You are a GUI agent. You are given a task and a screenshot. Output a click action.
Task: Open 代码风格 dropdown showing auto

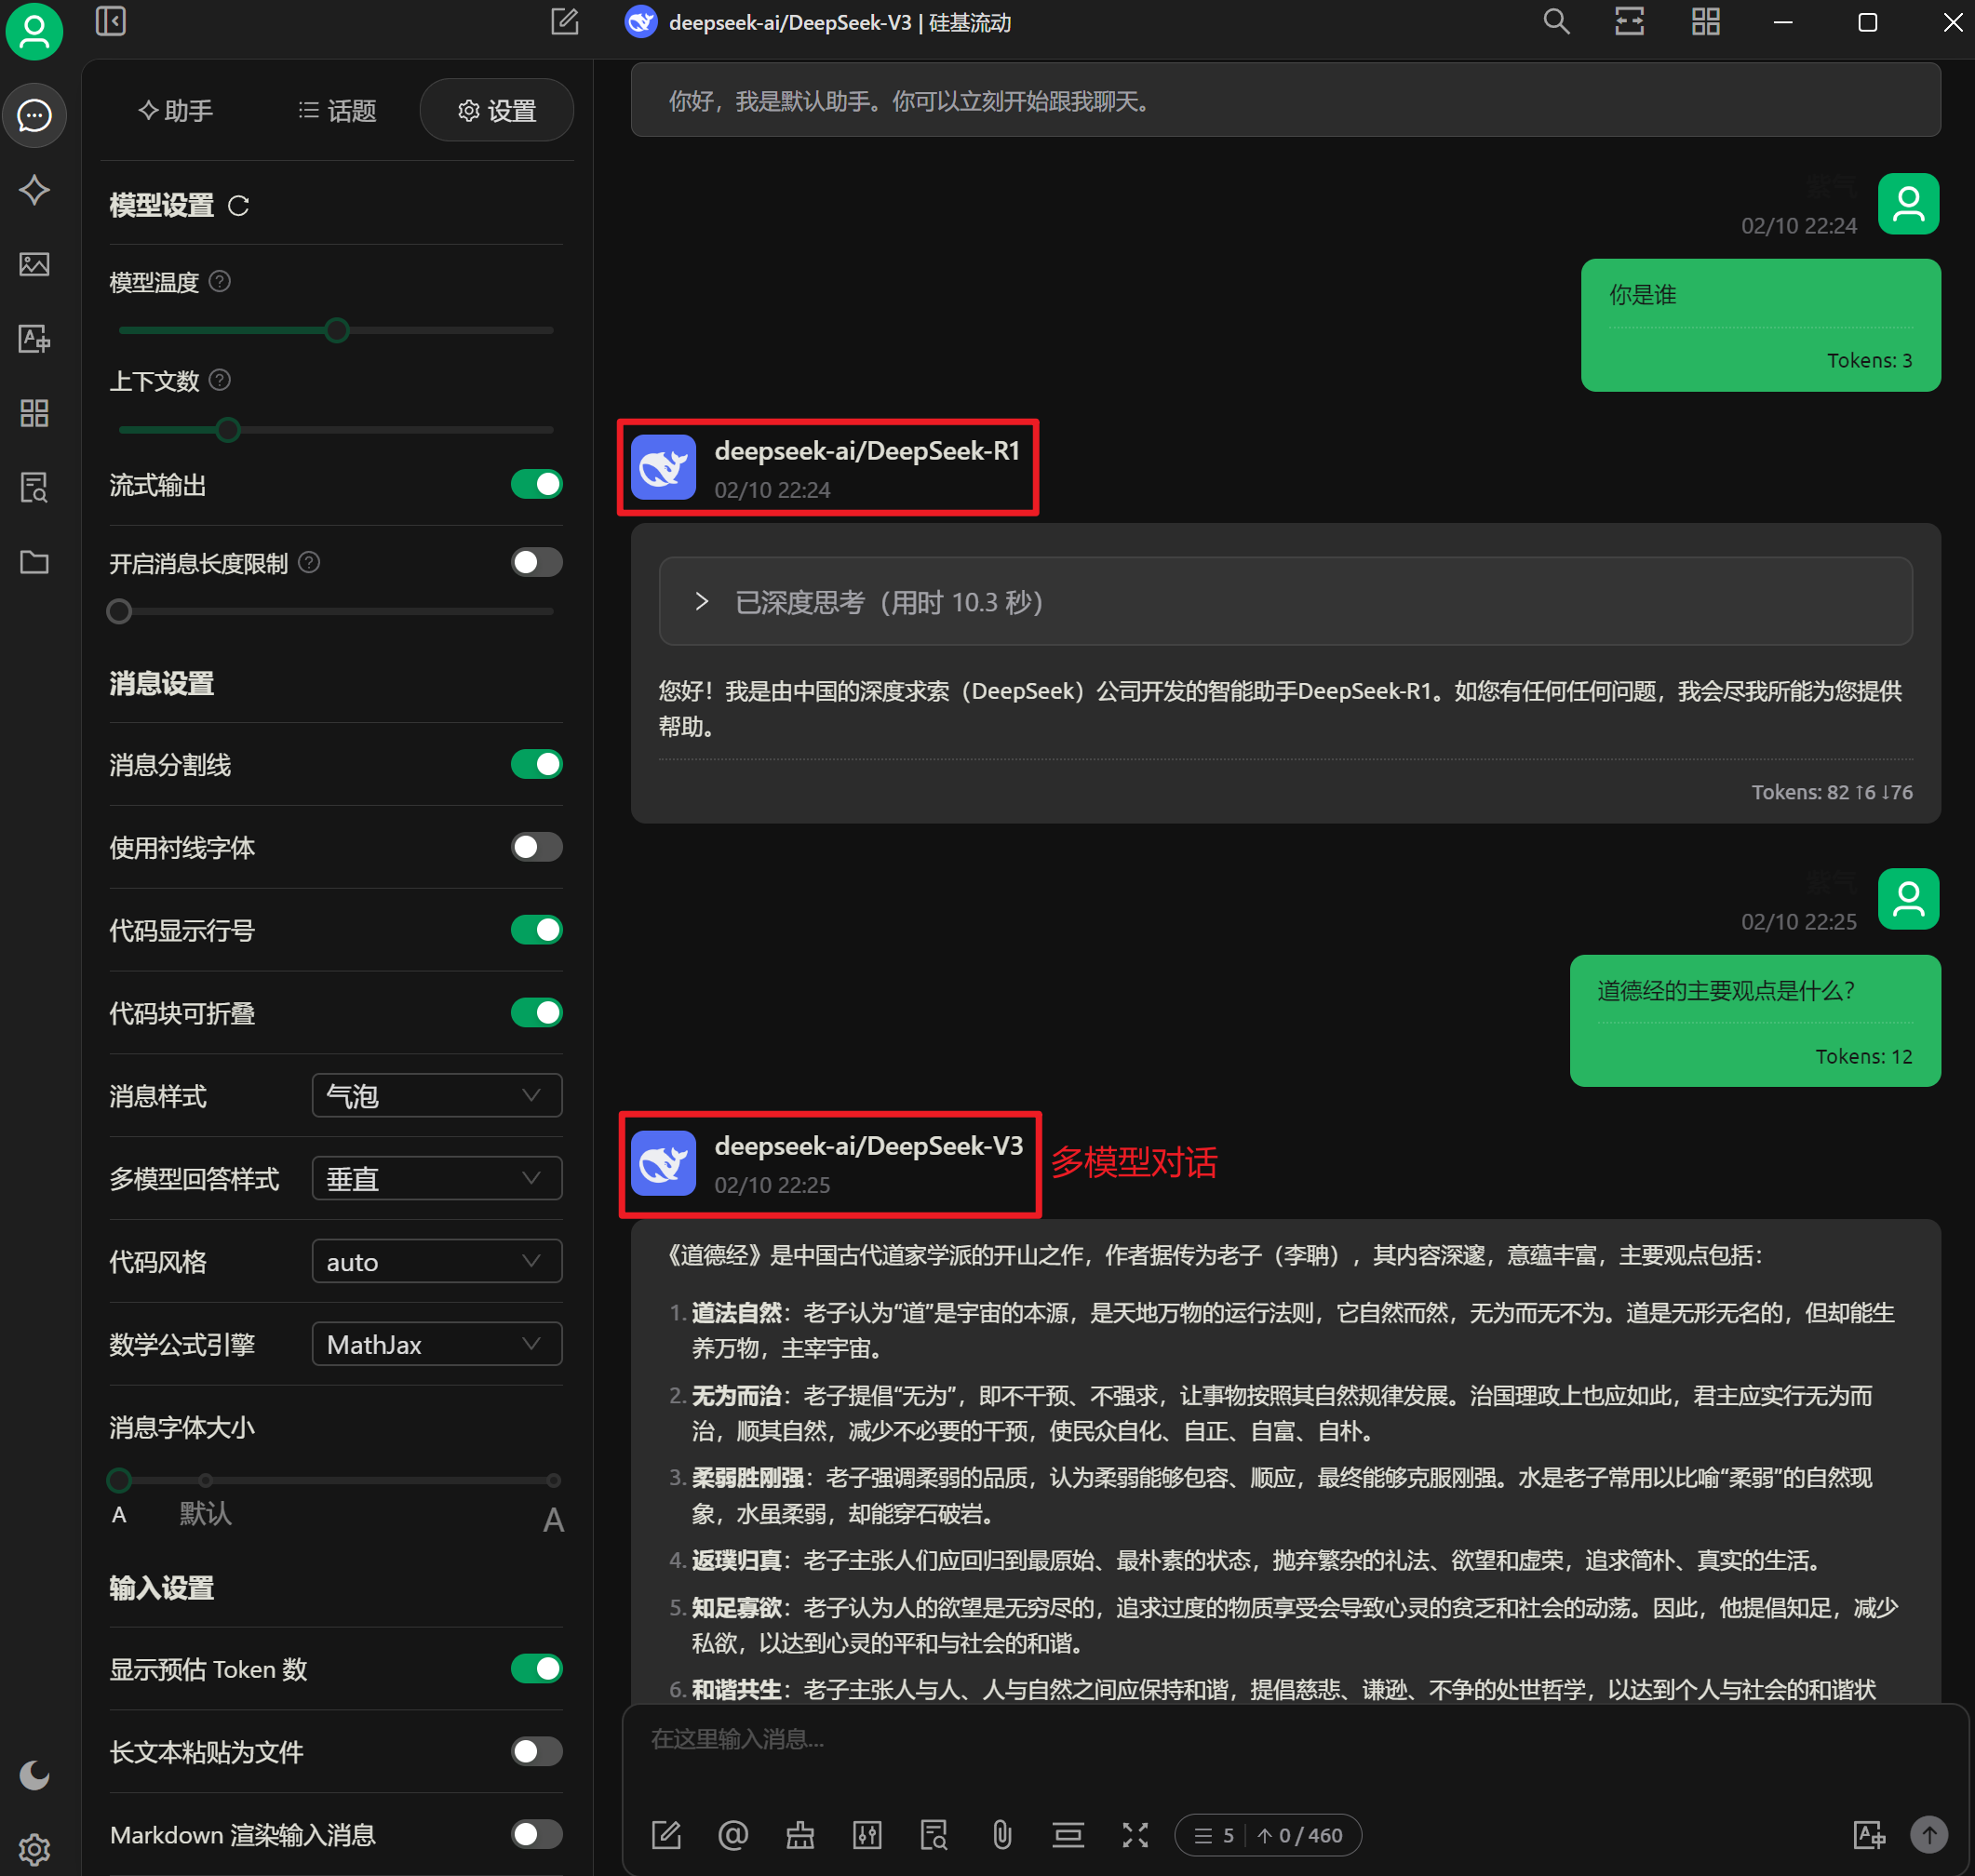(437, 1262)
